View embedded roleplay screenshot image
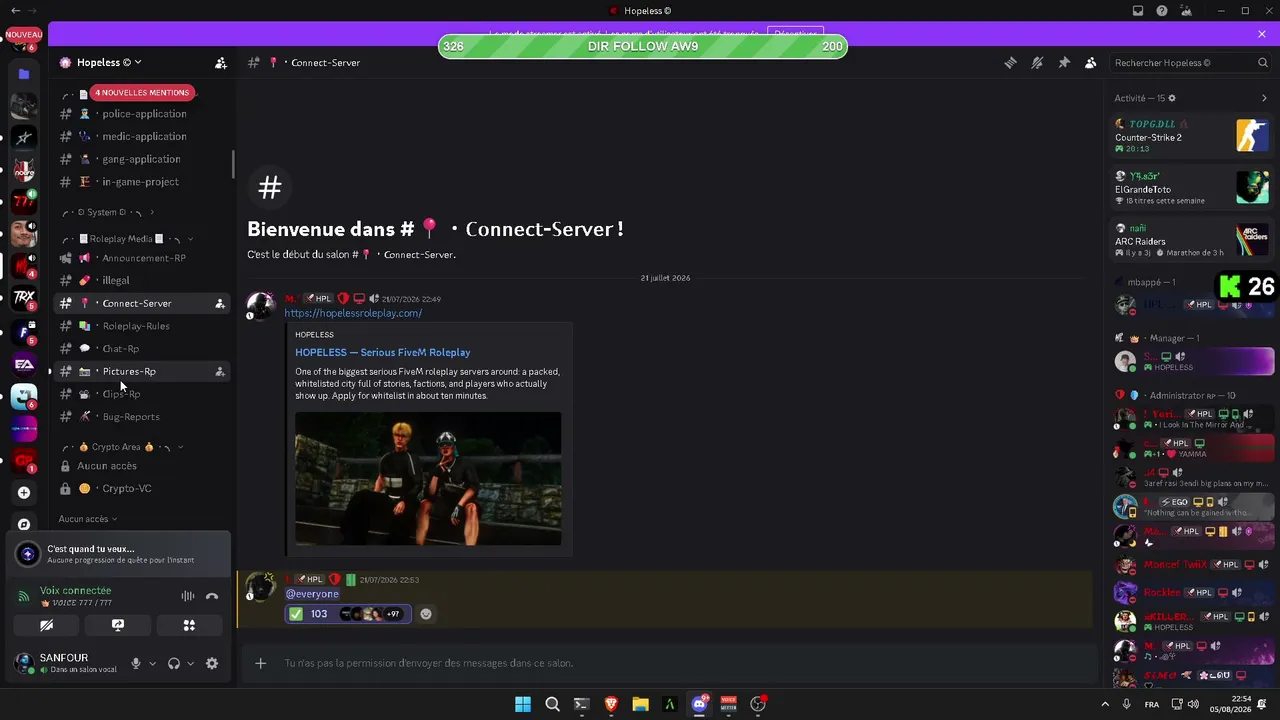The width and height of the screenshot is (1280, 720). click(x=428, y=479)
